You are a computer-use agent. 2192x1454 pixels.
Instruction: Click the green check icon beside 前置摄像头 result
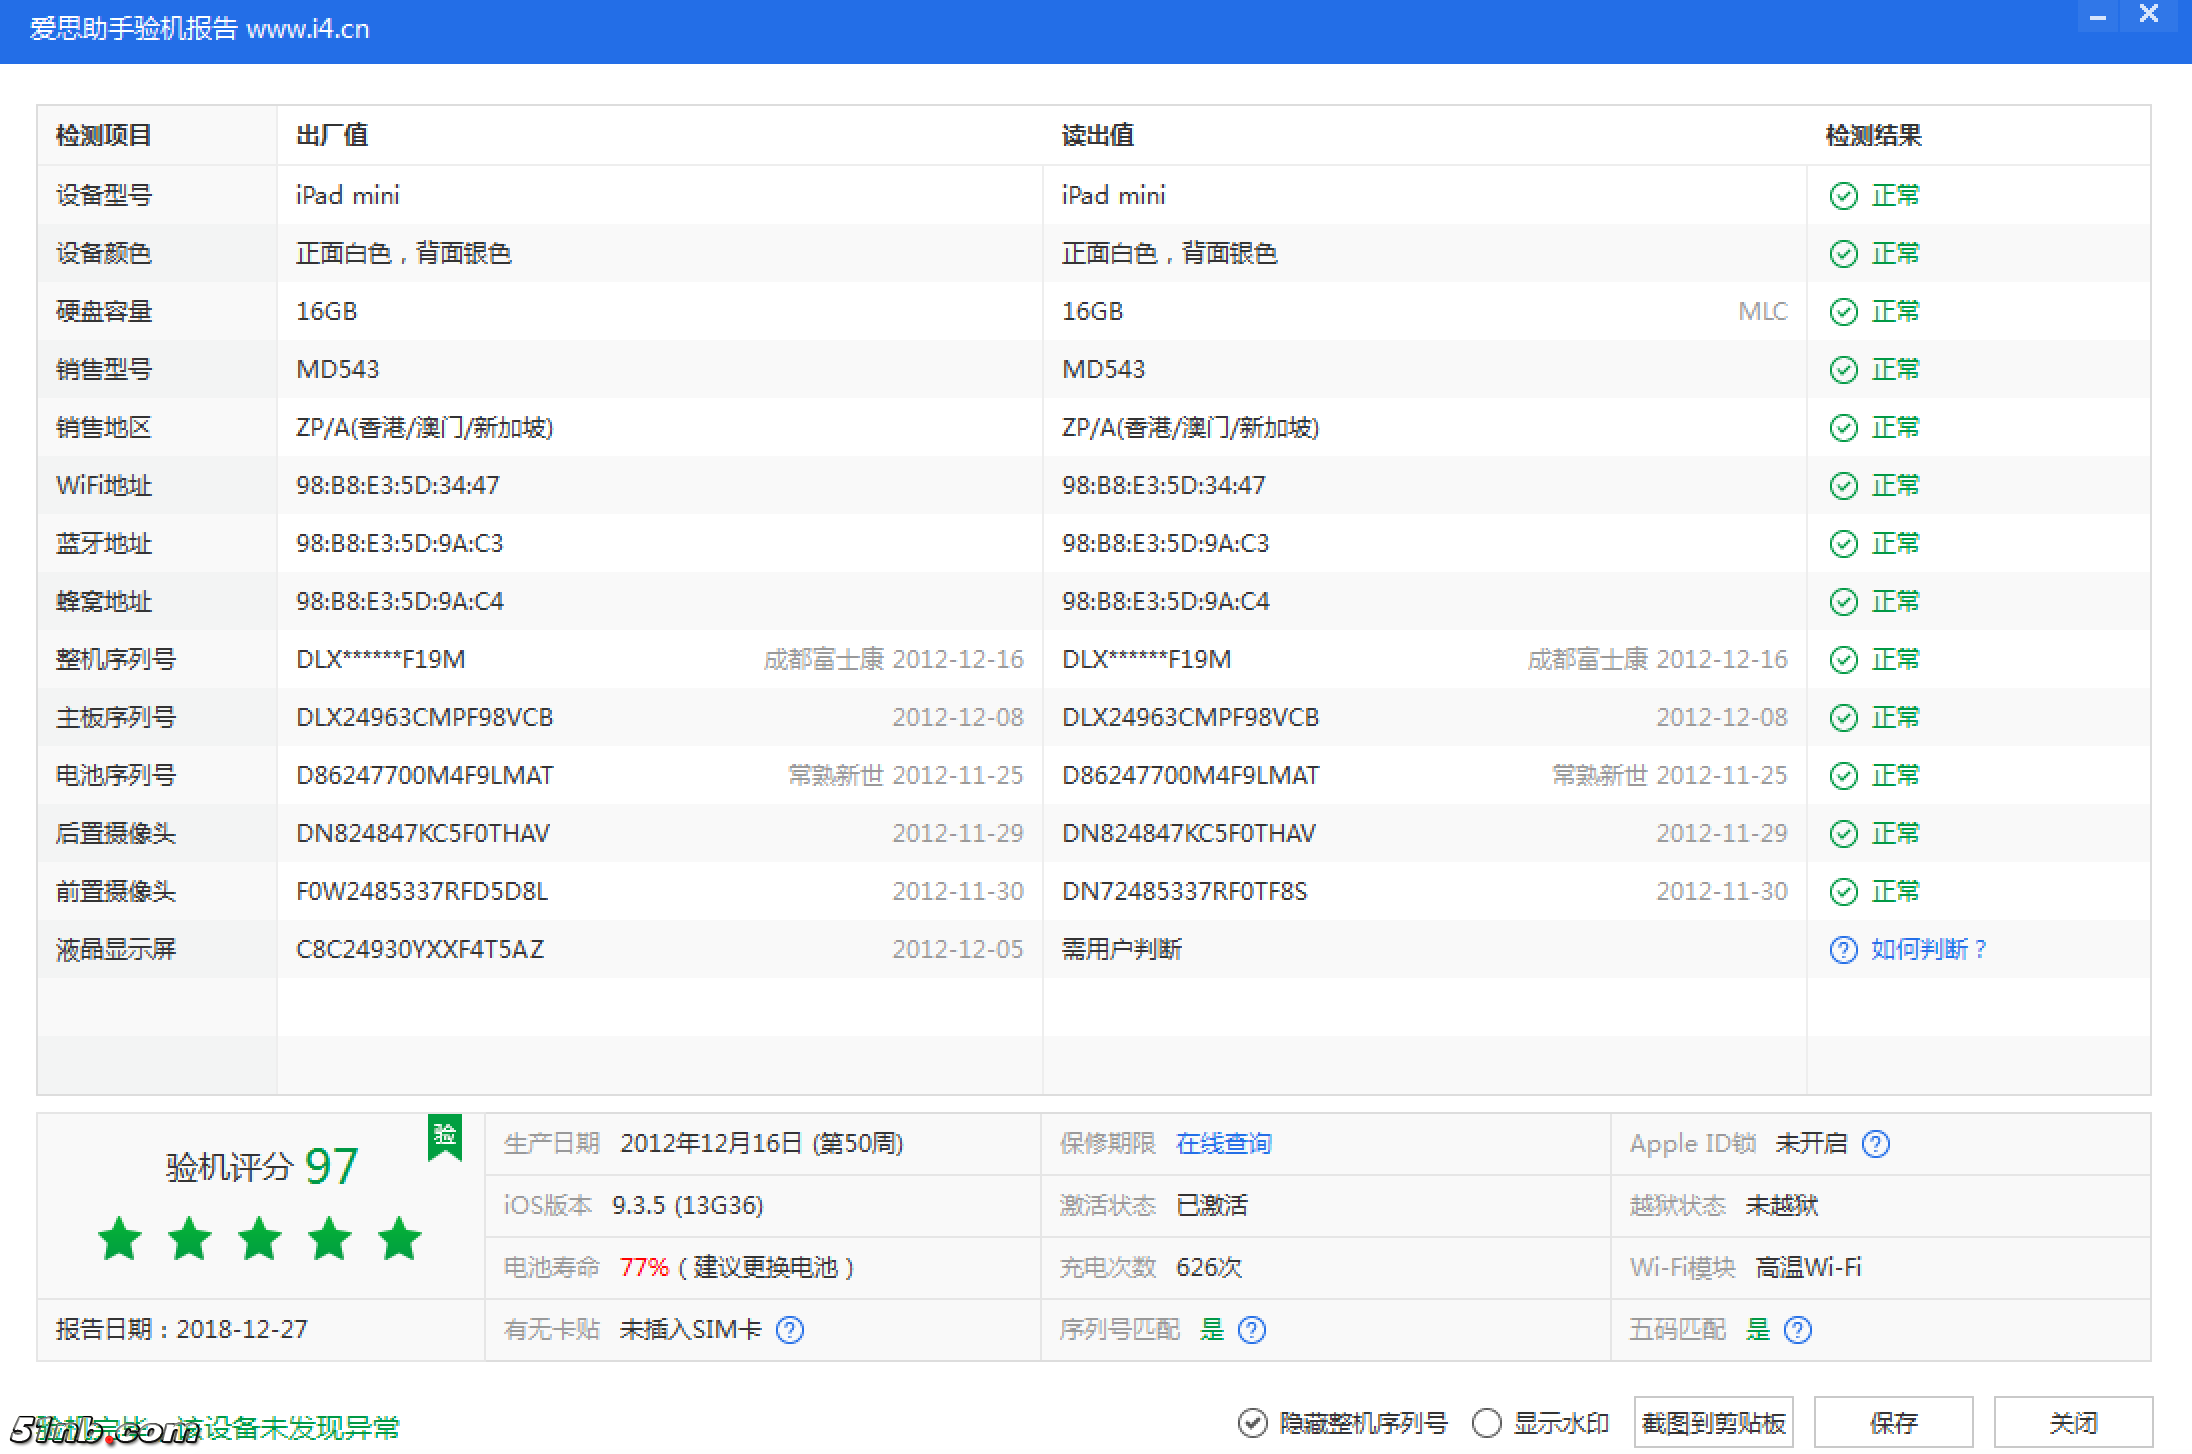click(x=1845, y=891)
